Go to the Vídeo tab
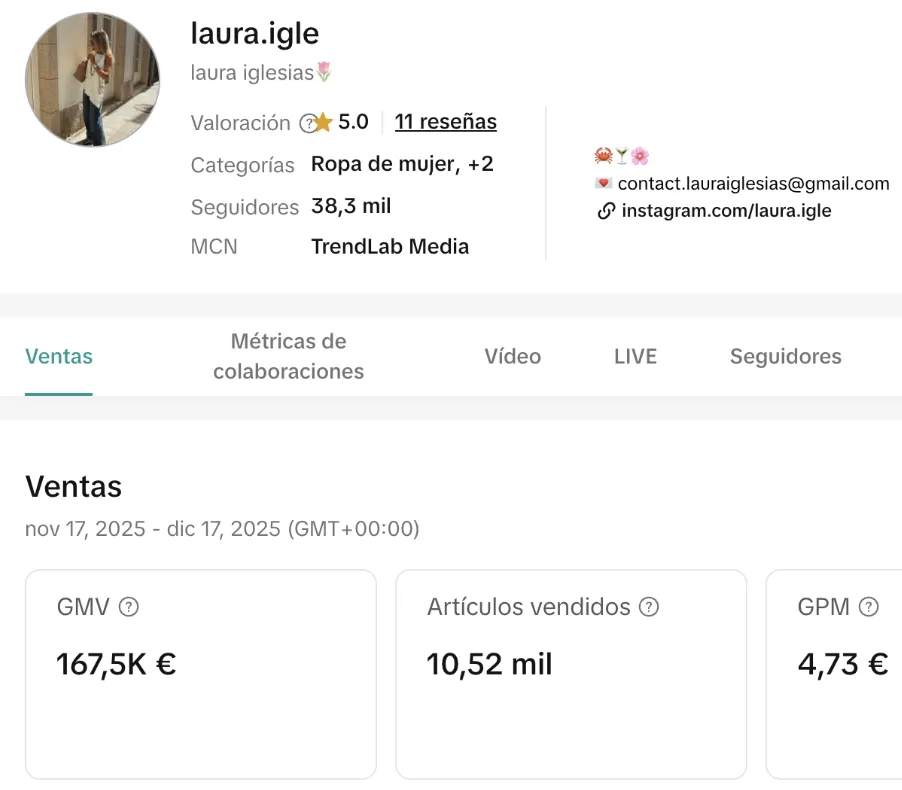Screen dimensions: 902x790 (512, 357)
